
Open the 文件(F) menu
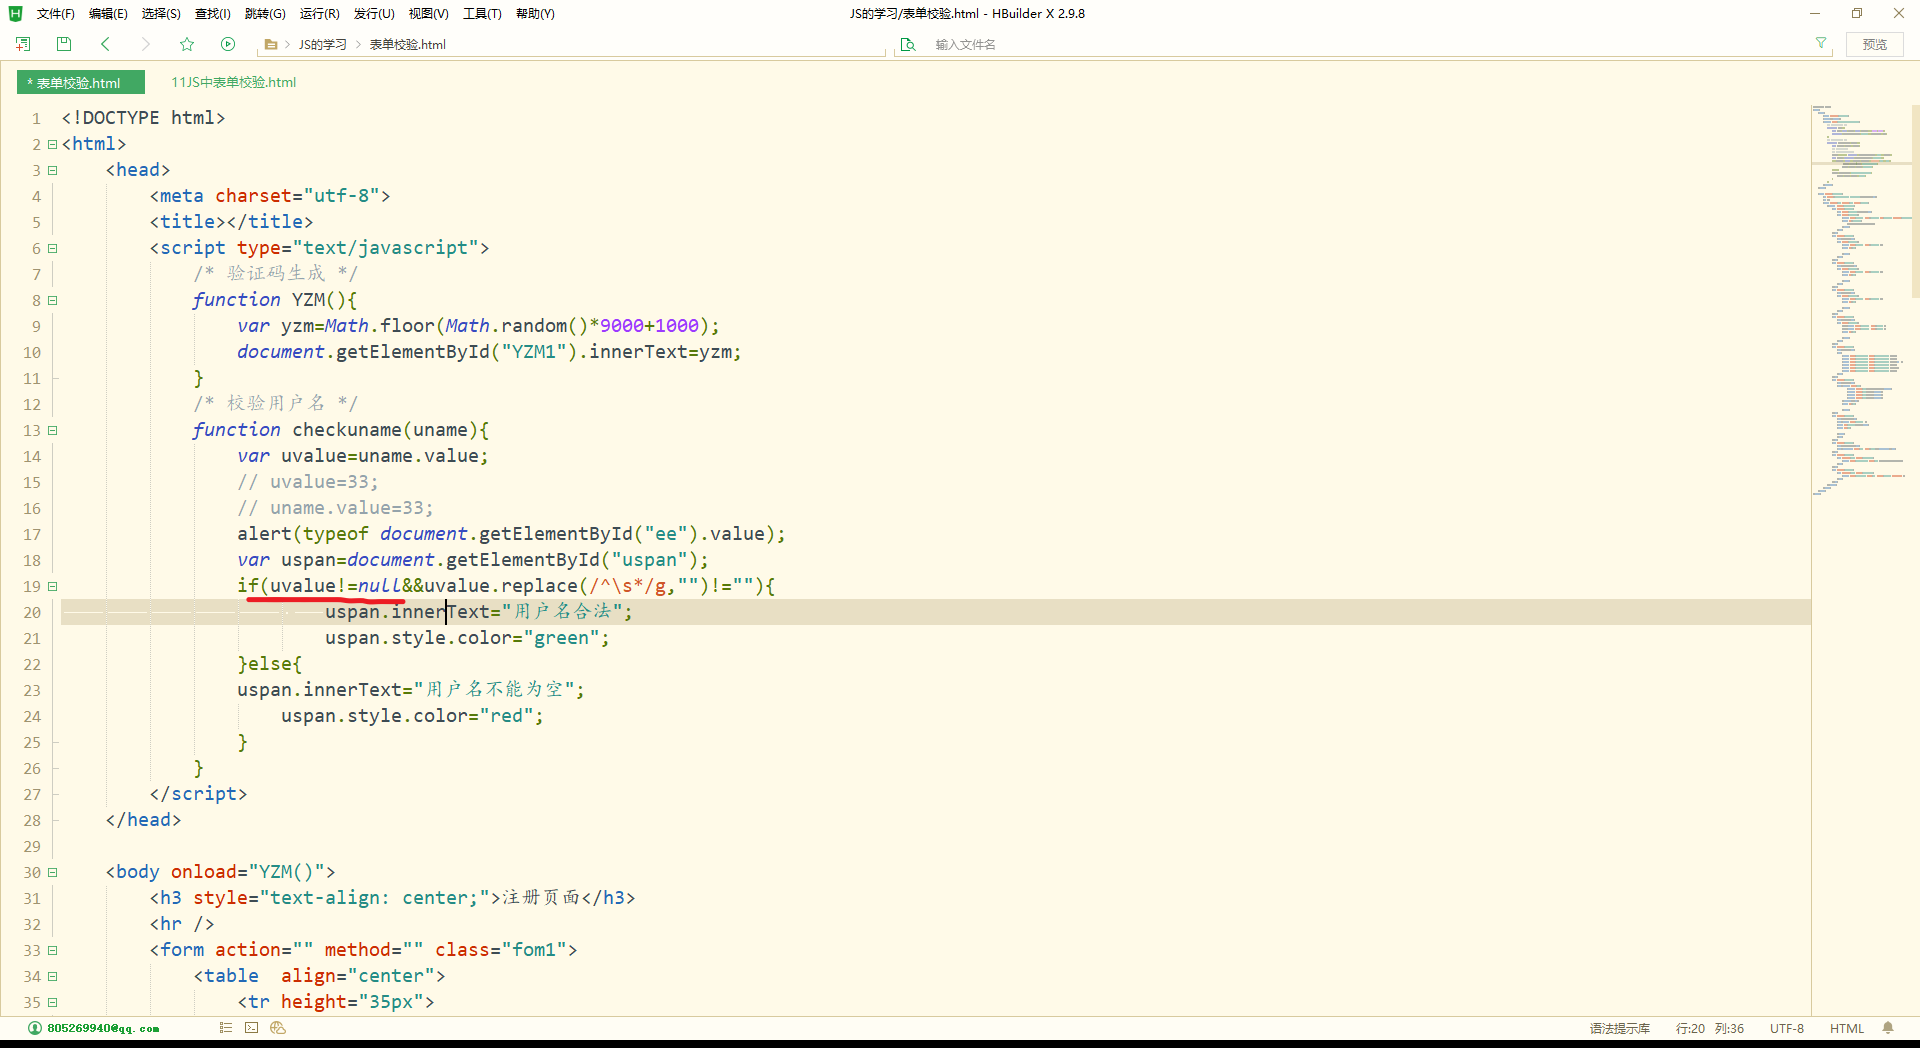(56, 14)
